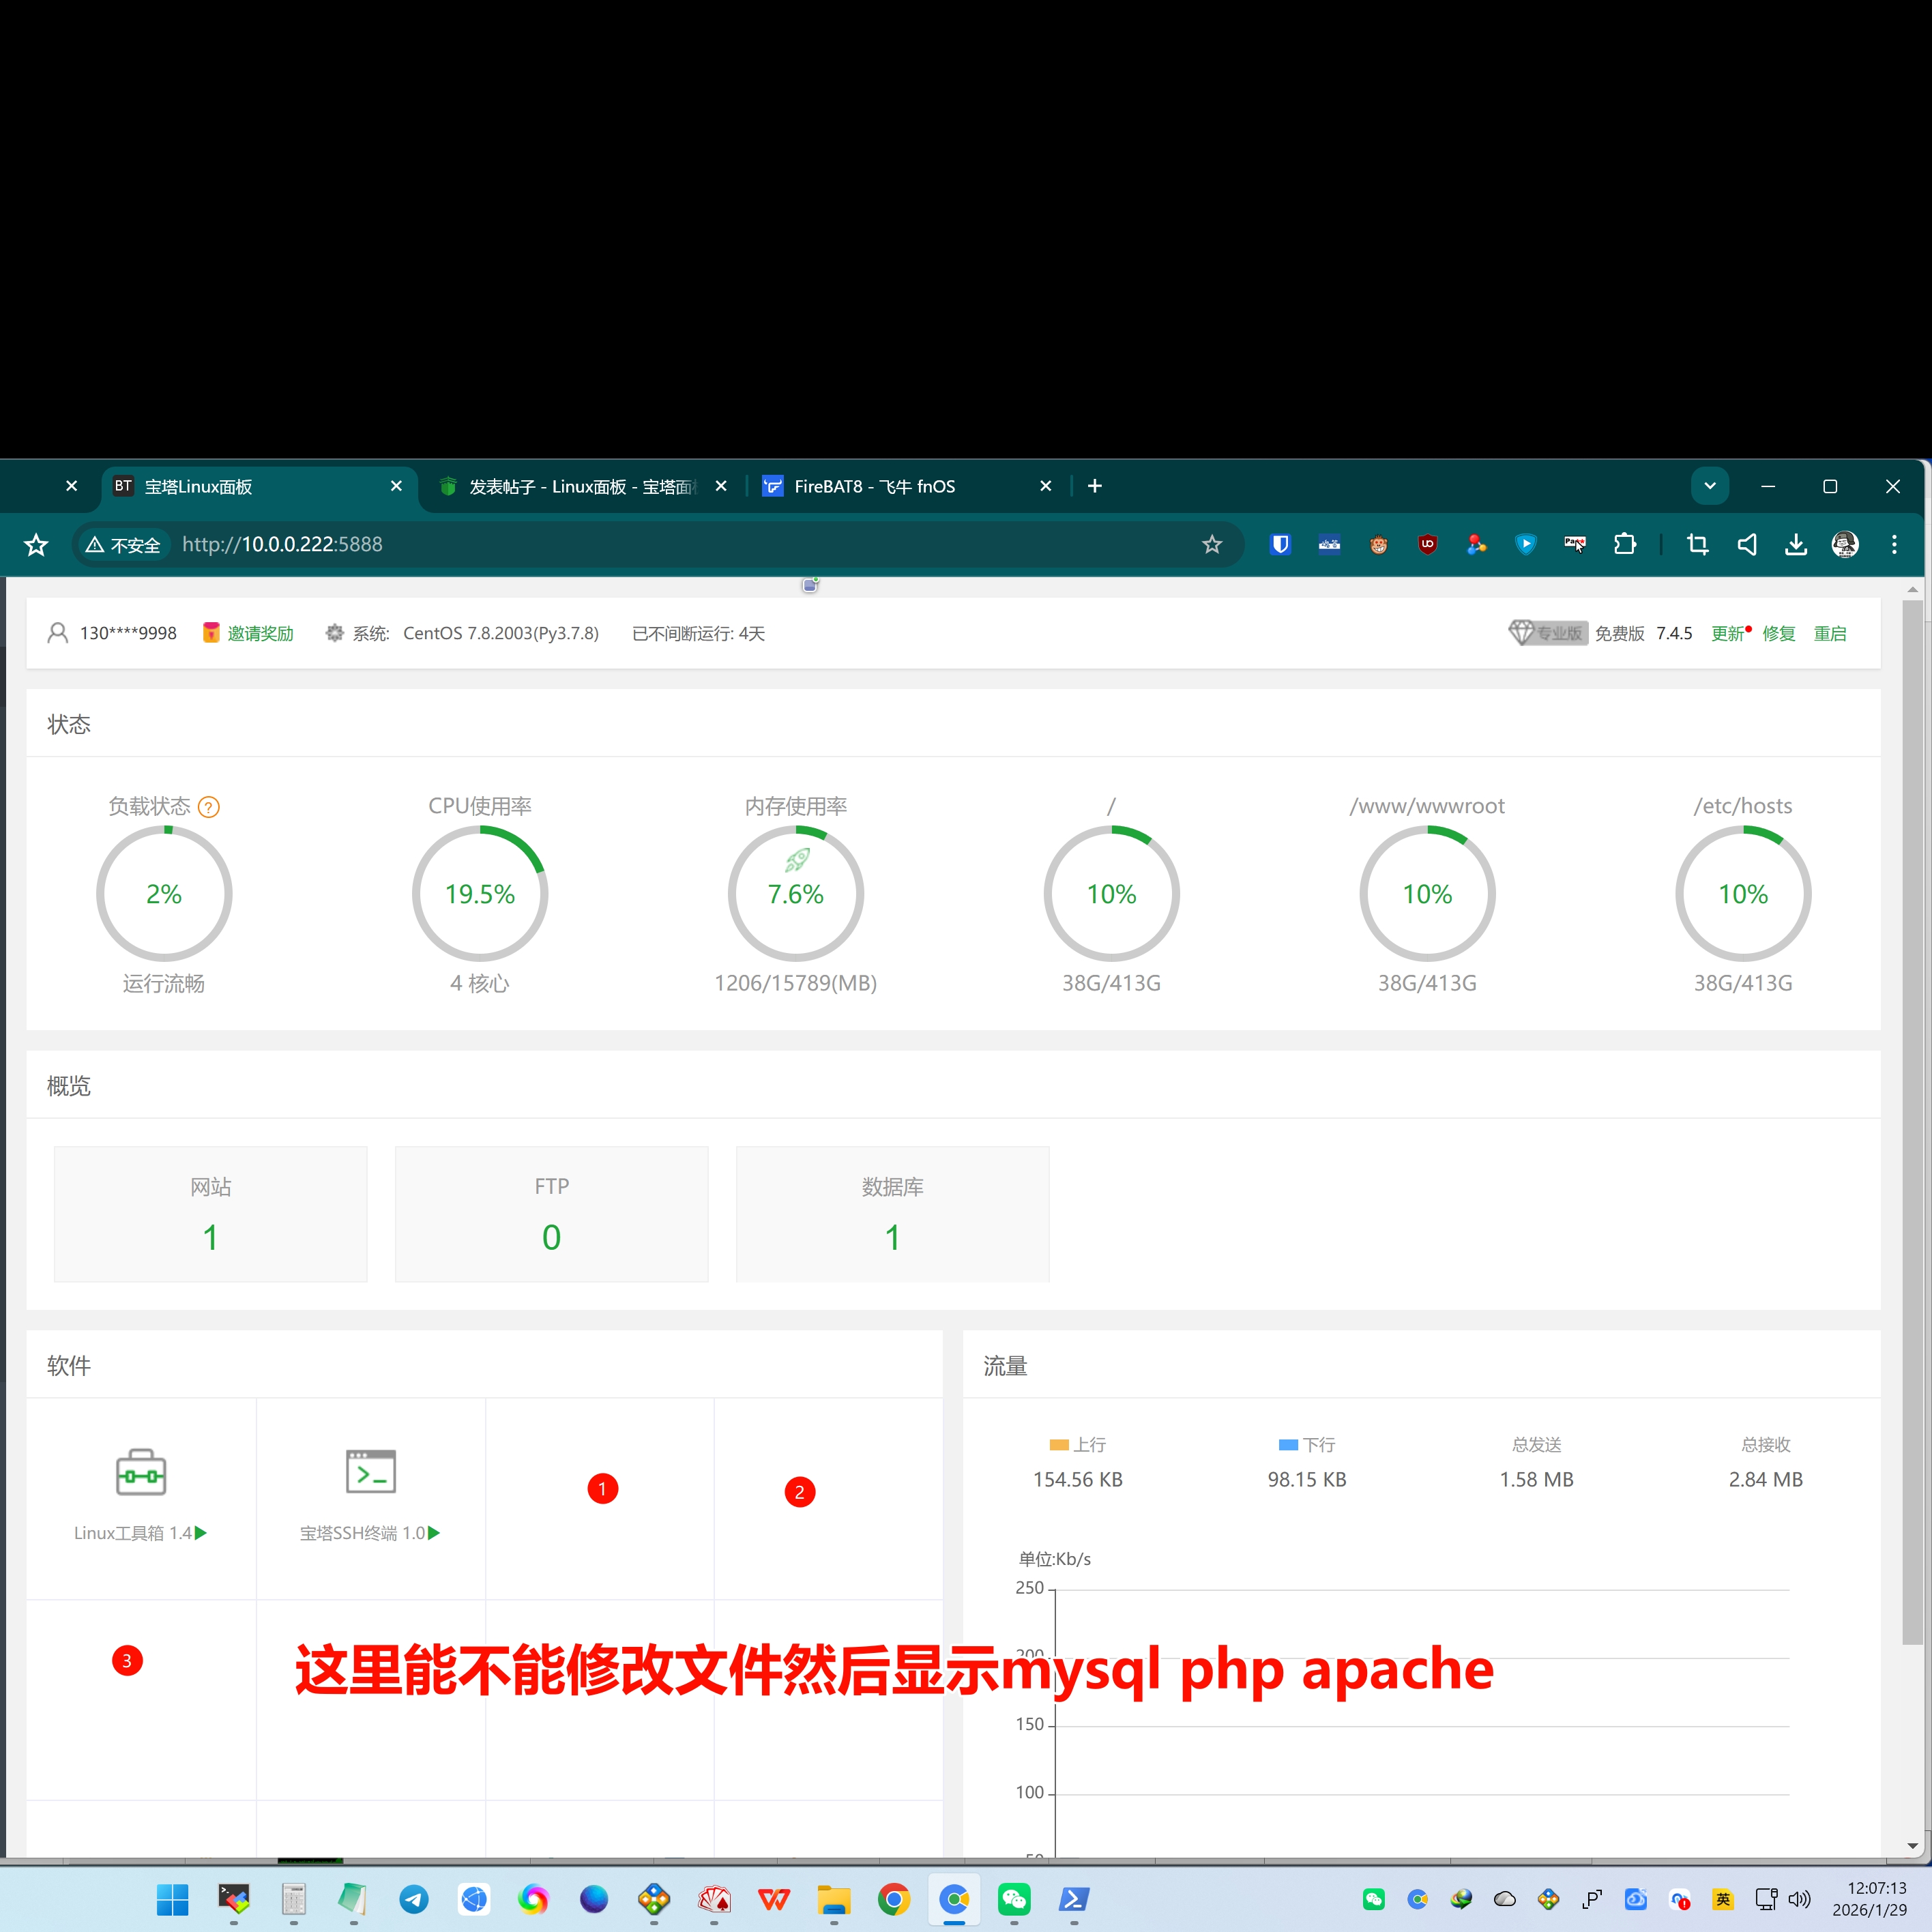Open the 宝塔SSH终端 terminal icon
Image resolution: width=1932 pixels, height=1932 pixels.
click(370, 1472)
